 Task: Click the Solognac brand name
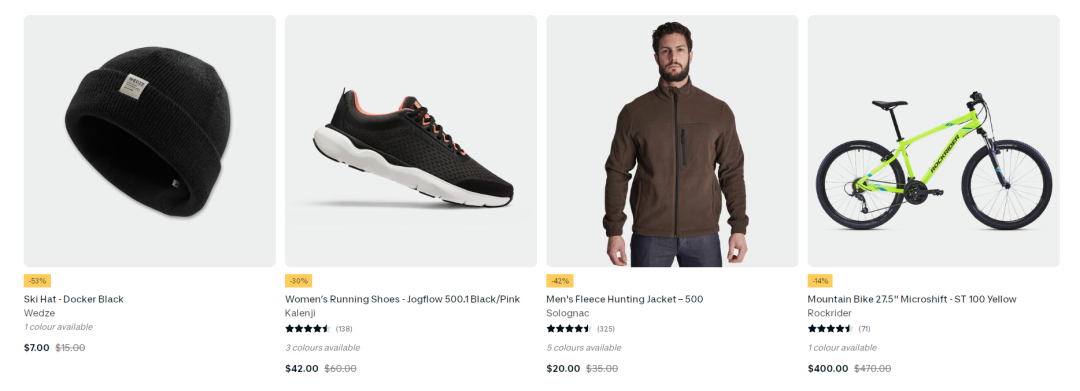pos(568,313)
